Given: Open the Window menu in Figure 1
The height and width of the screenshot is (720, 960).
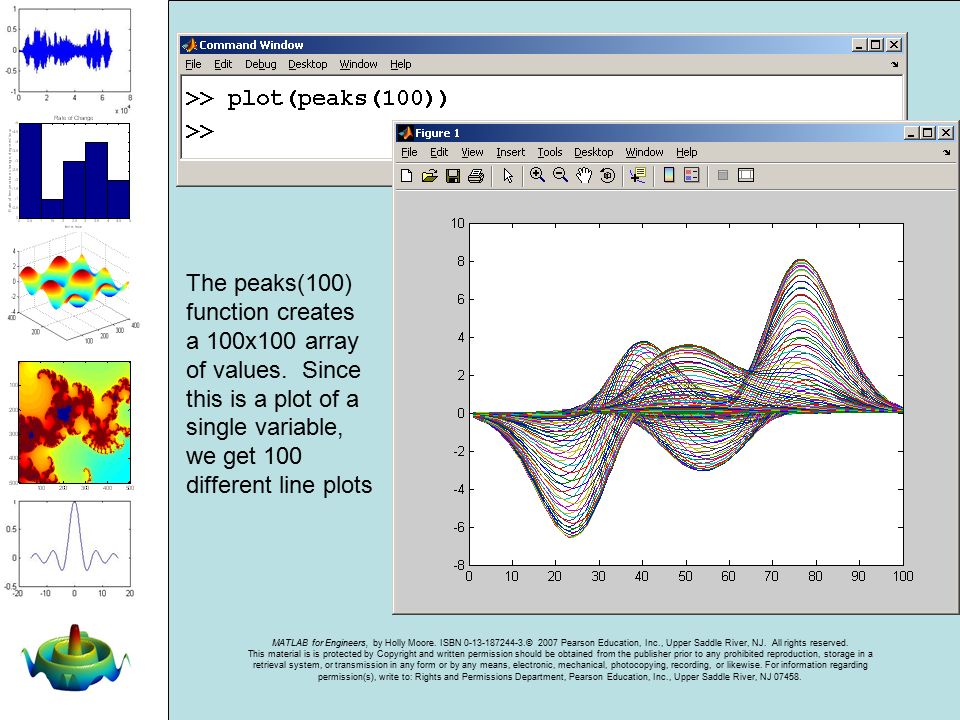Looking at the screenshot, I should (644, 152).
